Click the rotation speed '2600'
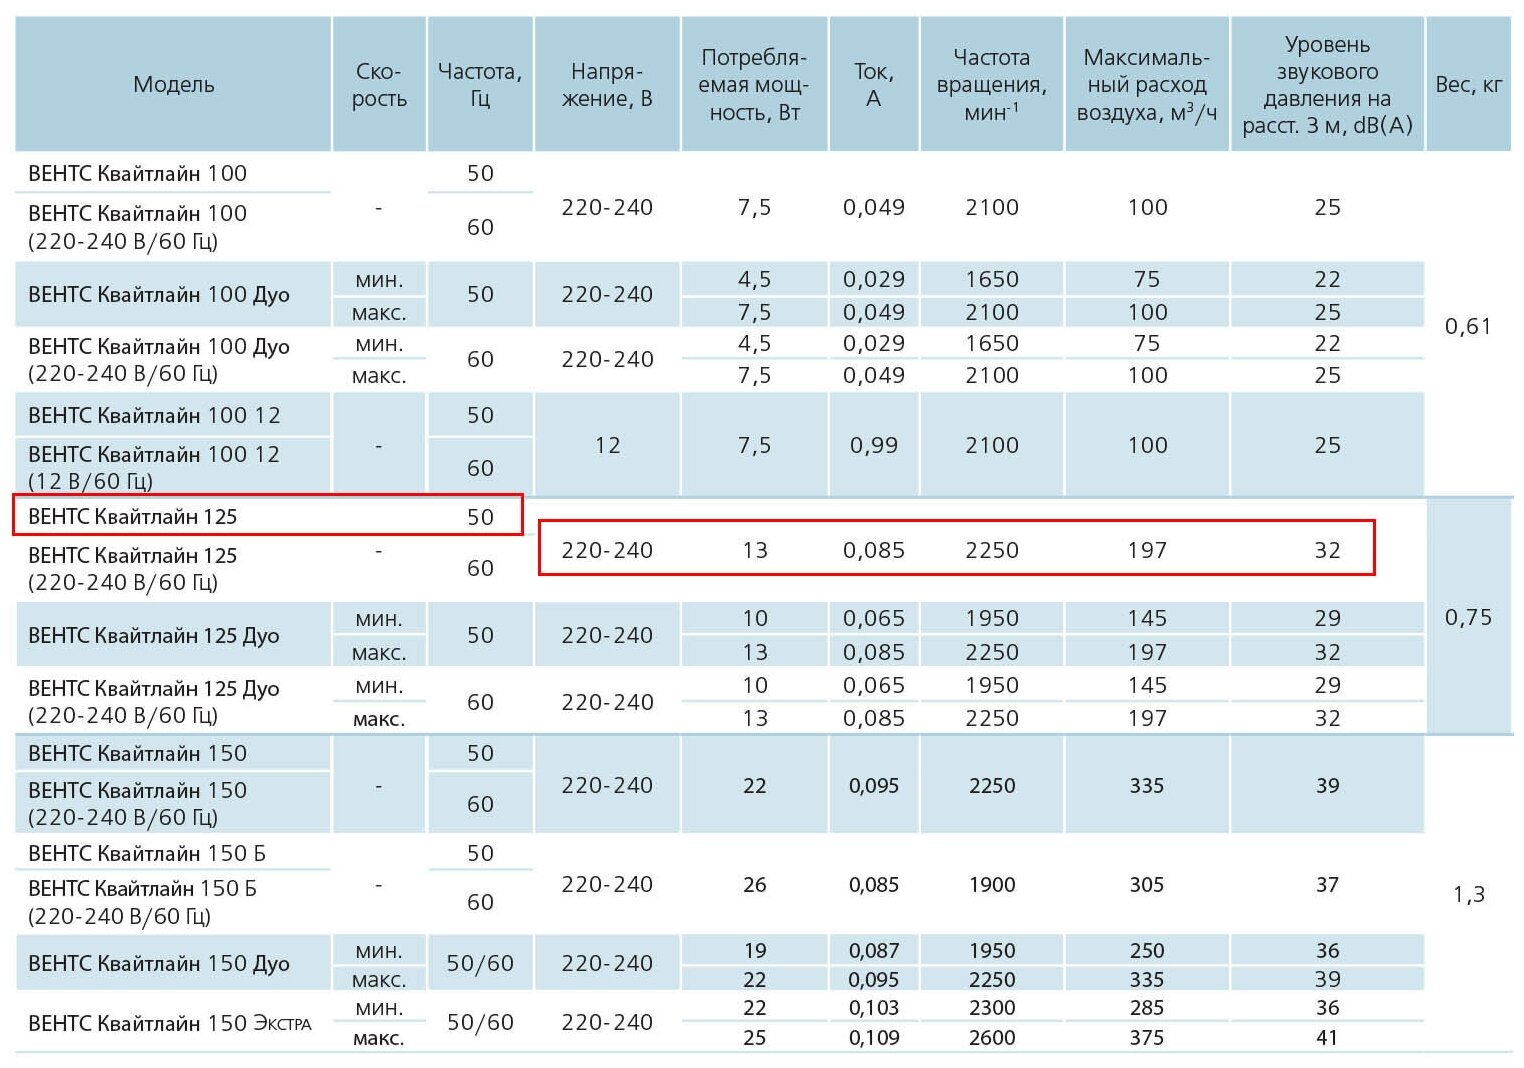 (x=991, y=1038)
